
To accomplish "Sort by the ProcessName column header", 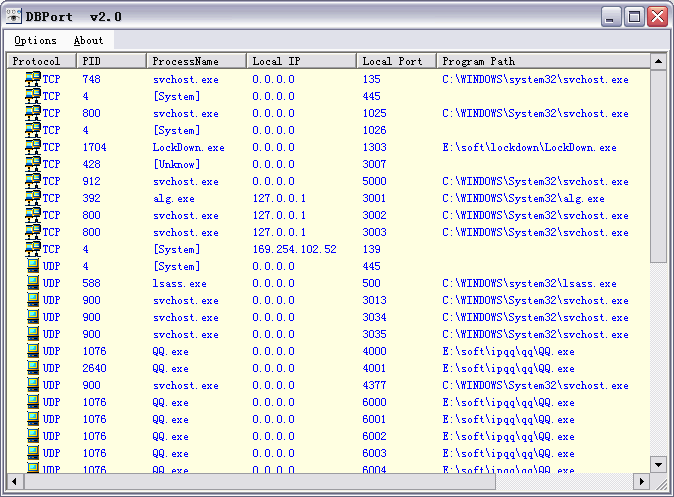I will (x=196, y=61).
